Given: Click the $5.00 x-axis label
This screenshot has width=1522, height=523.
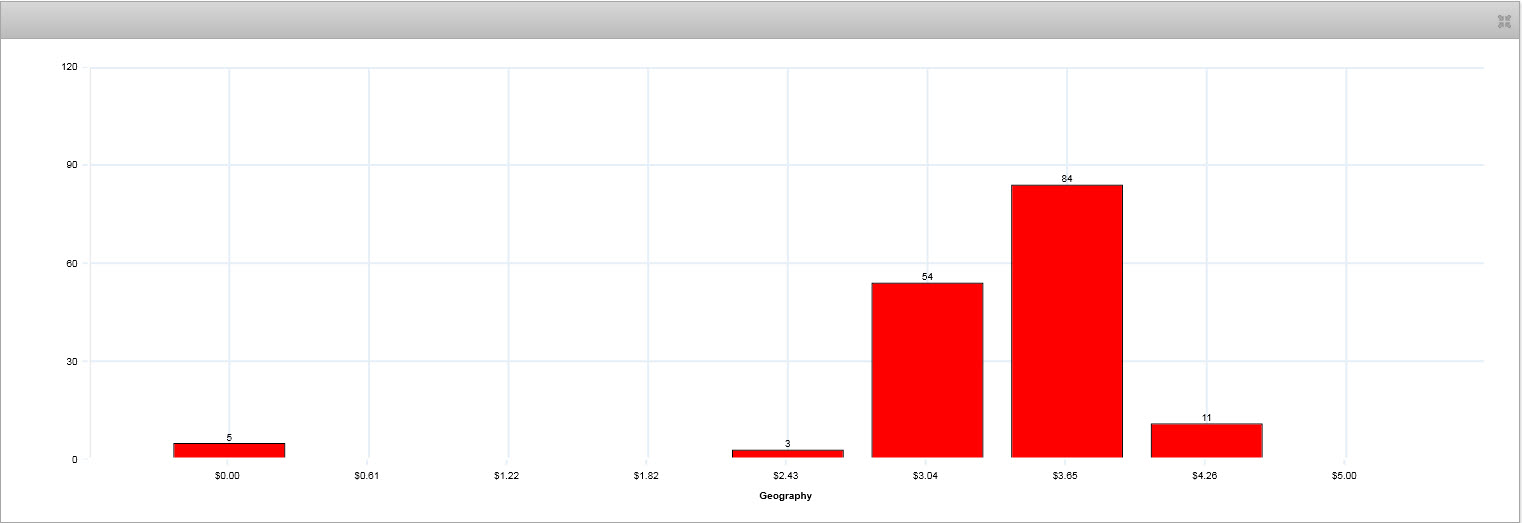Looking at the screenshot, I should [x=1344, y=476].
